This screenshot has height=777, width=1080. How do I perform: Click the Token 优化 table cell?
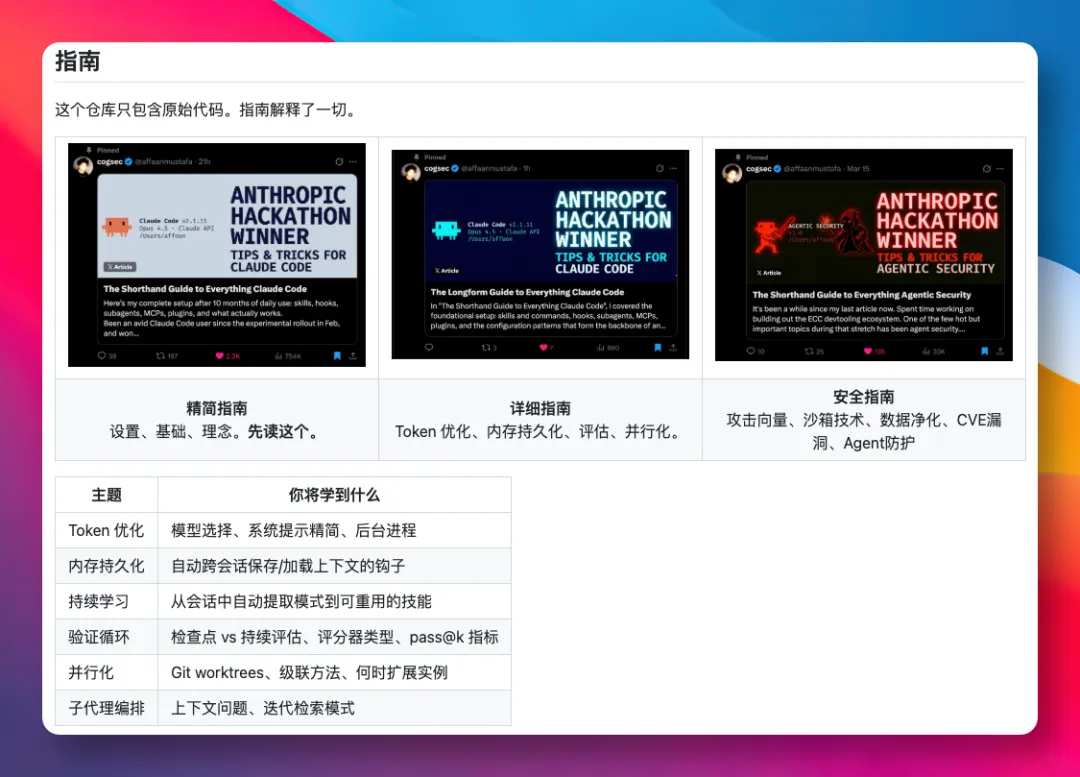tap(107, 530)
